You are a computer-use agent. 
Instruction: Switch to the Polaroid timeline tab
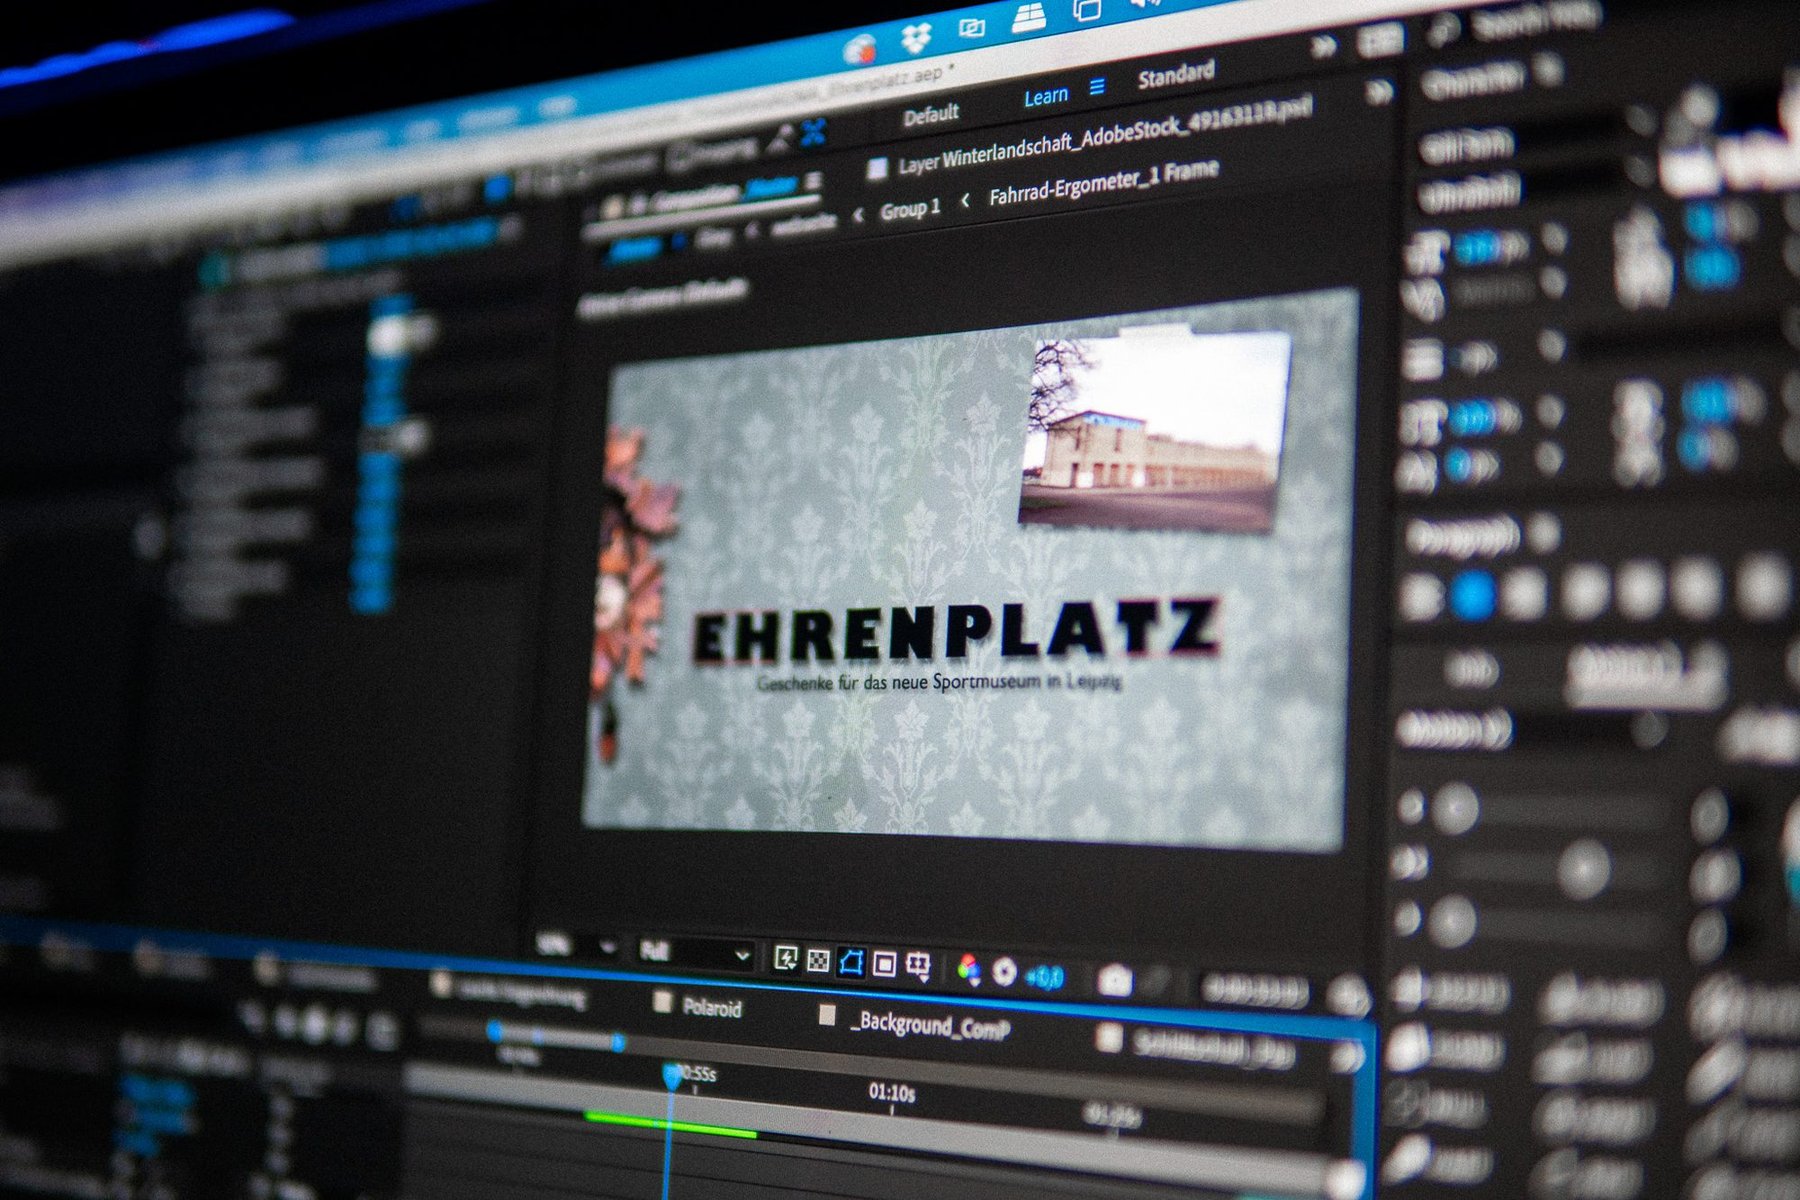[x=712, y=1007]
